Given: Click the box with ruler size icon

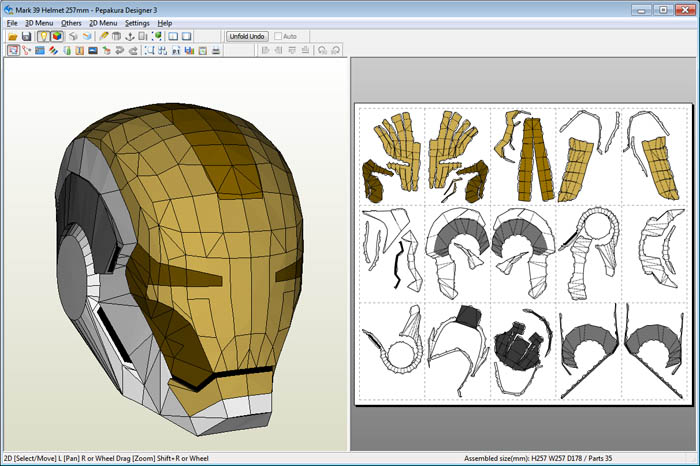Looking at the screenshot, I should tap(143, 37).
